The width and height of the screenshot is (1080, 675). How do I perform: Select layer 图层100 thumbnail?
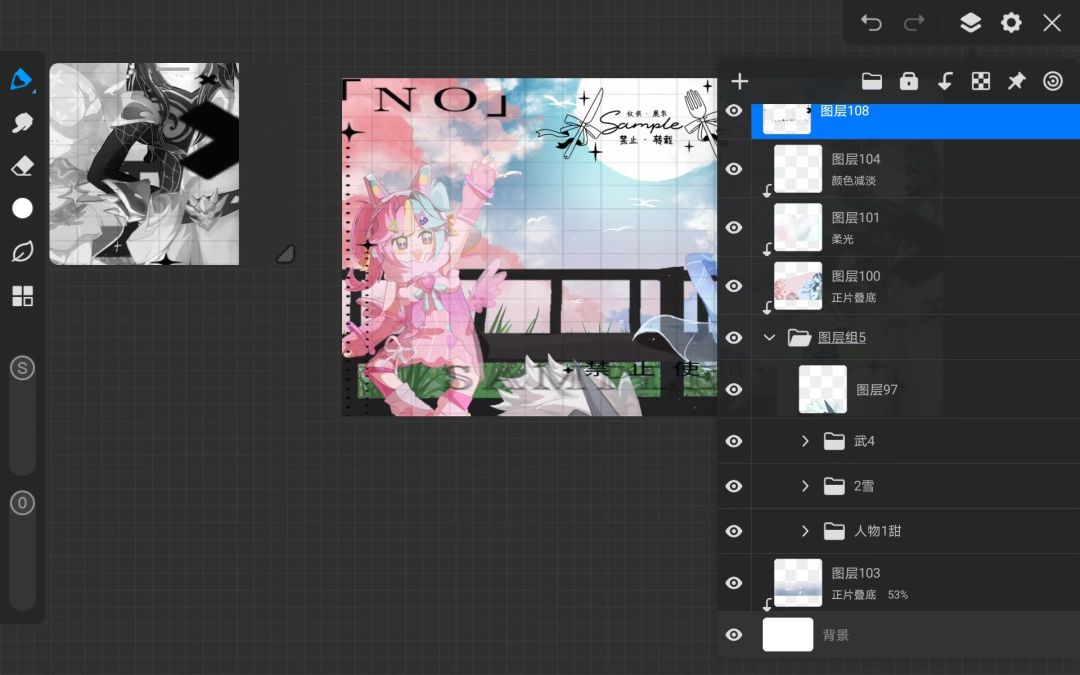pos(798,286)
